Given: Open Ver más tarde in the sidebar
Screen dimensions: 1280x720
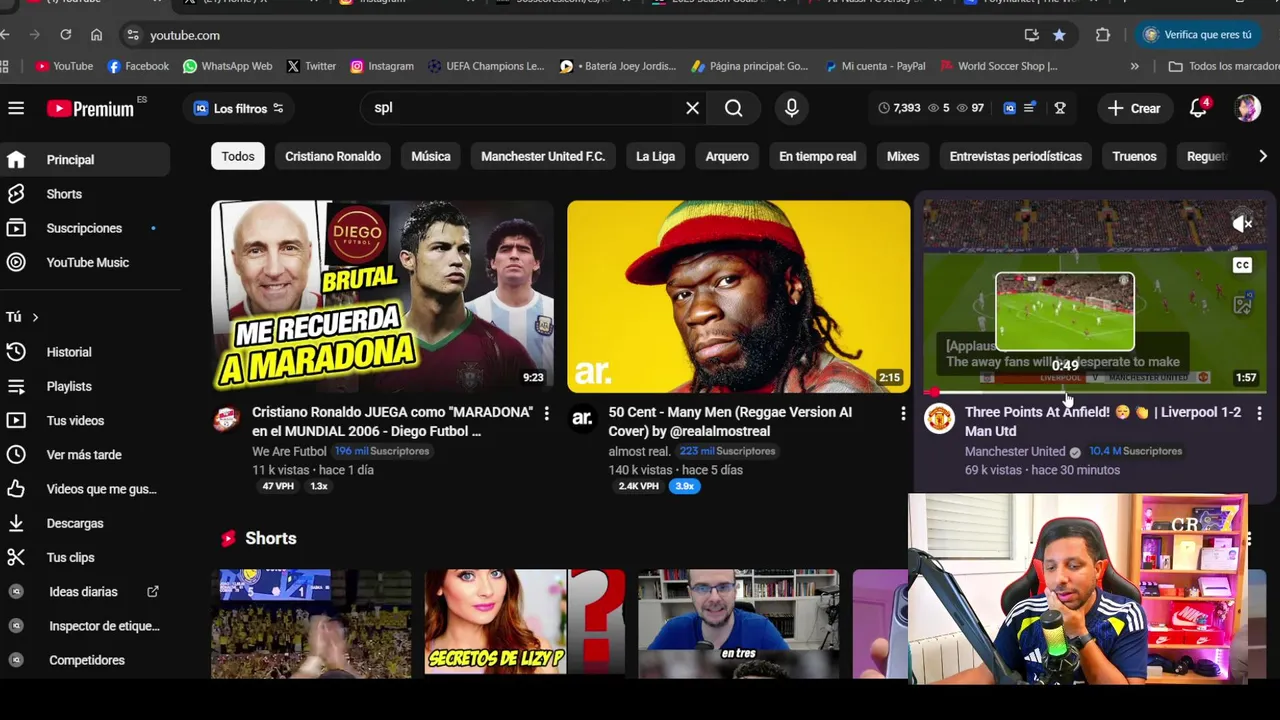Looking at the screenshot, I should pos(85,455).
